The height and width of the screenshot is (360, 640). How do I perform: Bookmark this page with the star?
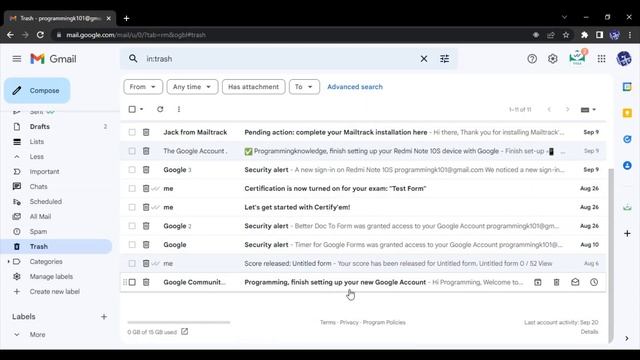point(566,35)
